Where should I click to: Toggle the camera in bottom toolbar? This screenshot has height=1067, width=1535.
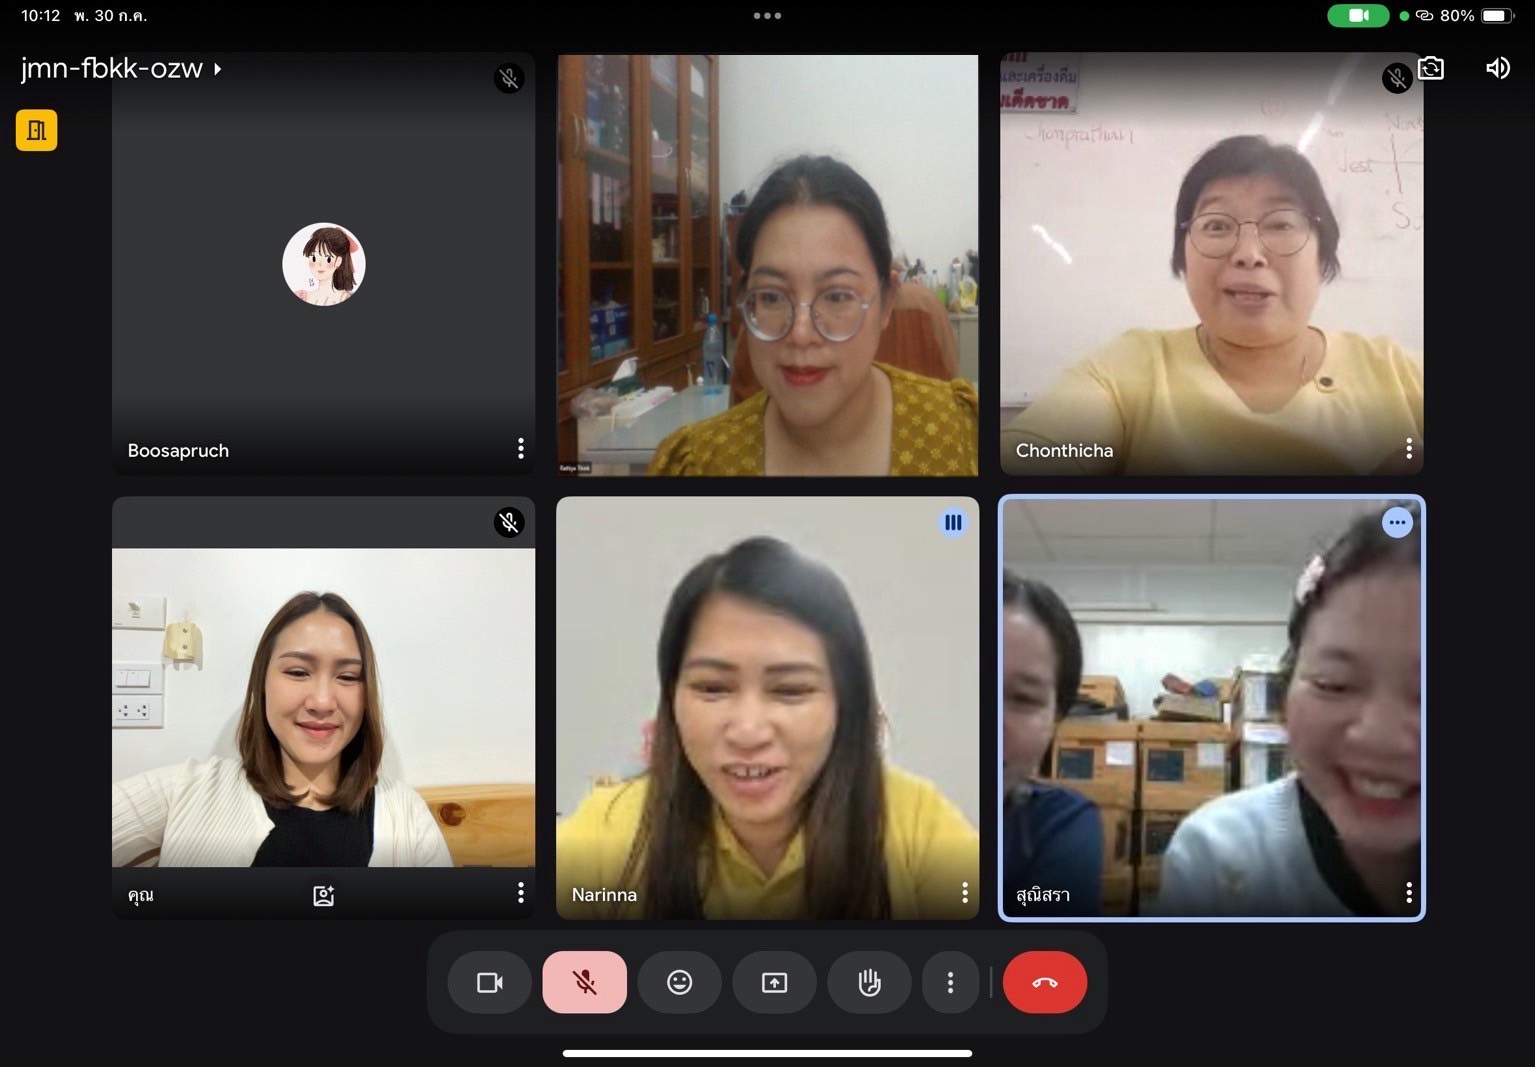click(490, 982)
